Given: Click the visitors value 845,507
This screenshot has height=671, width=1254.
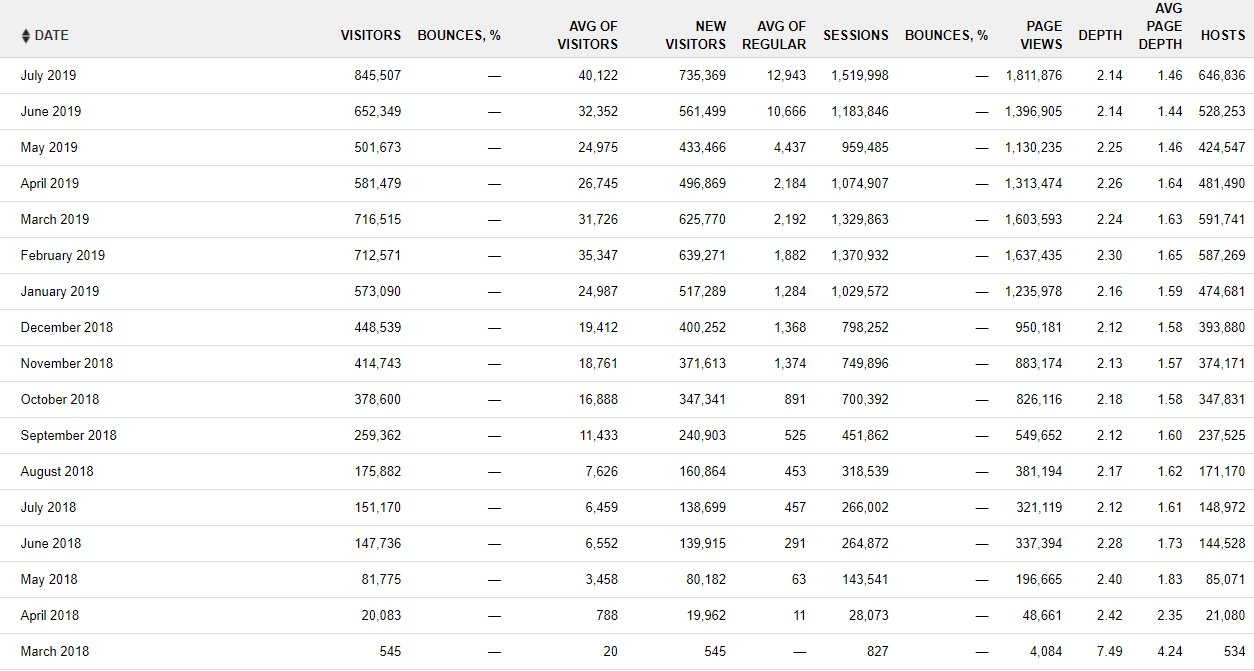Looking at the screenshot, I should (377, 76).
